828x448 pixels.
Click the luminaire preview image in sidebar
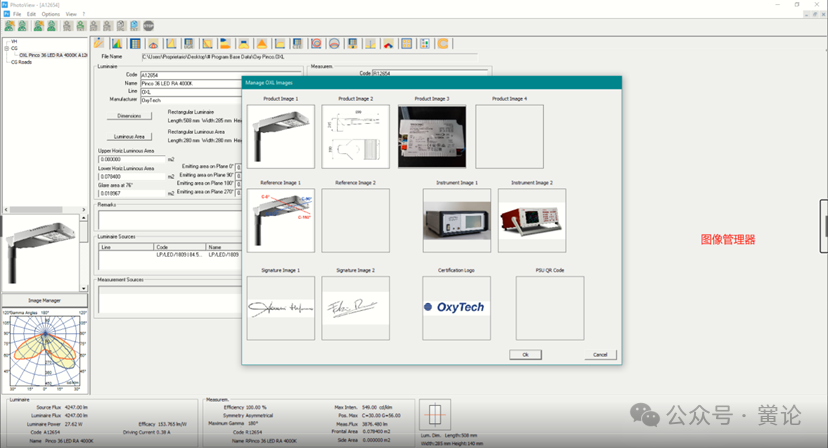click(41, 253)
